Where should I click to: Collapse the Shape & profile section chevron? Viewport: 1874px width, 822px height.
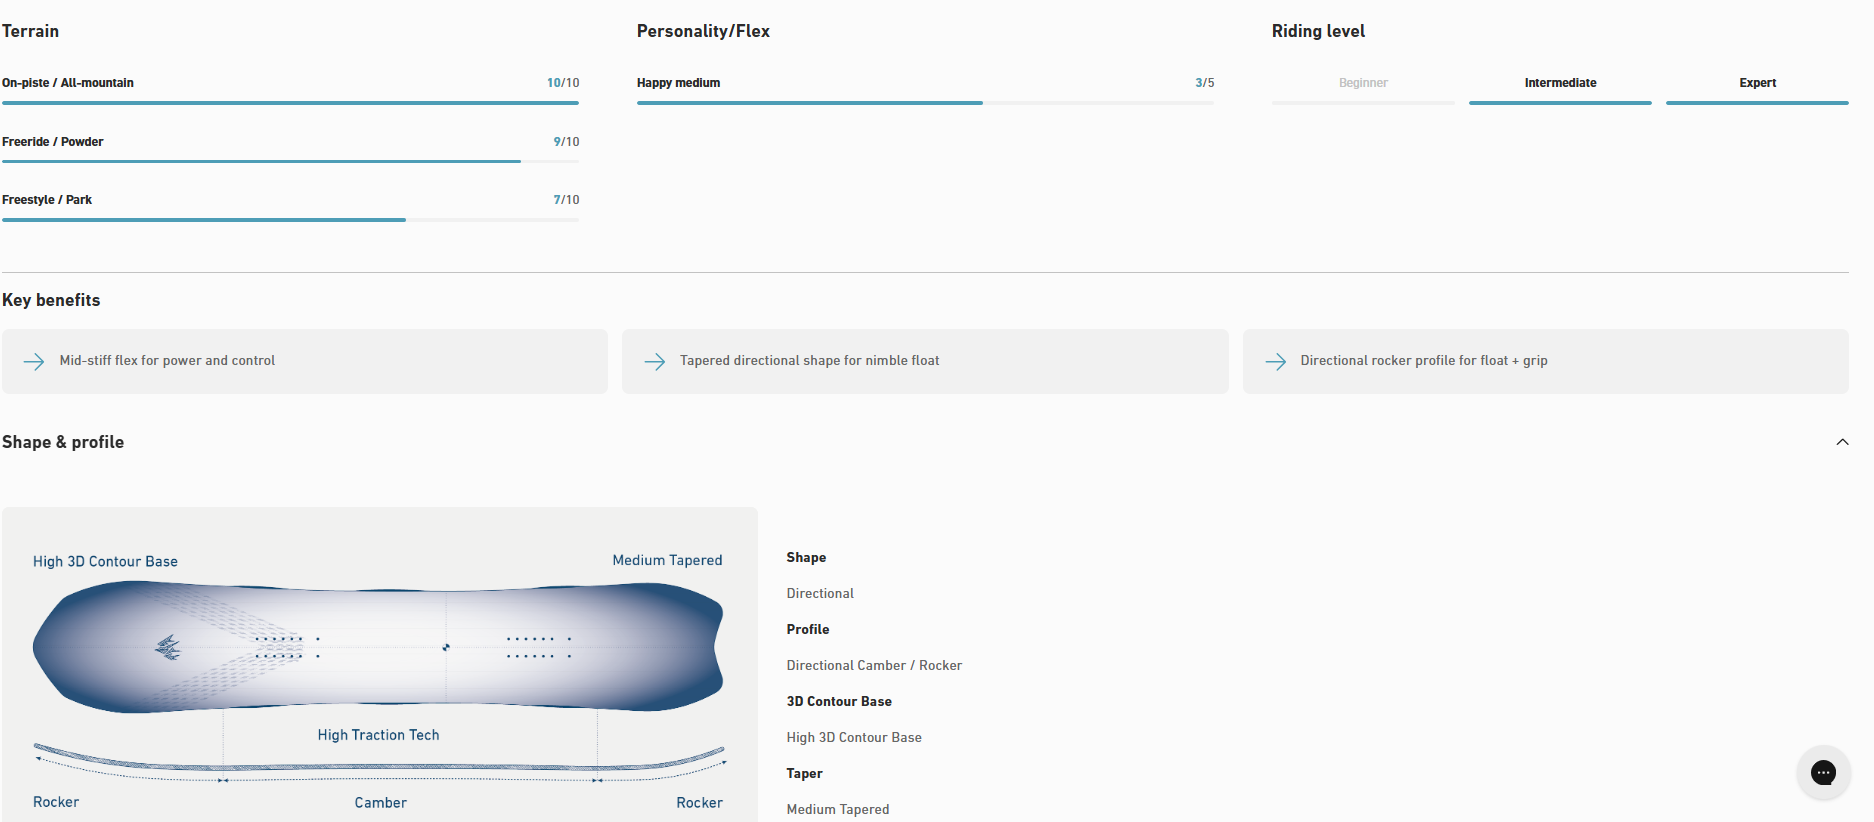(1842, 442)
